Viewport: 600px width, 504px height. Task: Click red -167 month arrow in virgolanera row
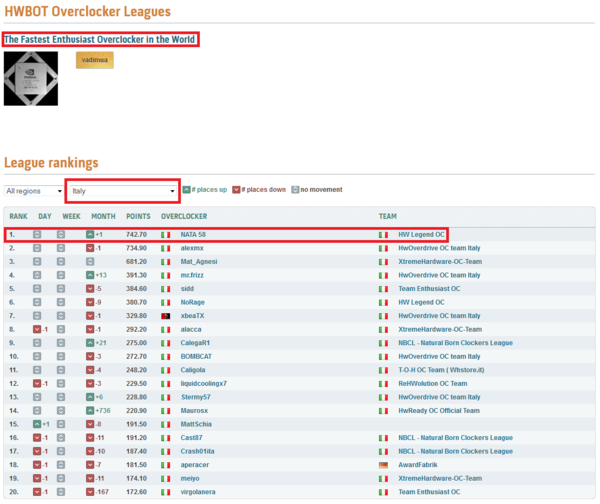[x=90, y=492]
